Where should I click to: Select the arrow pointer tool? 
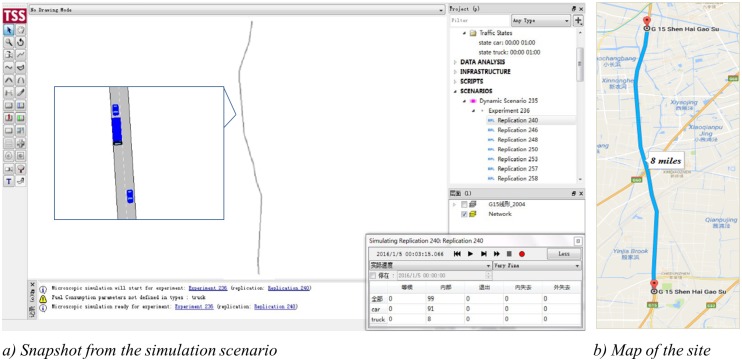click(x=9, y=30)
